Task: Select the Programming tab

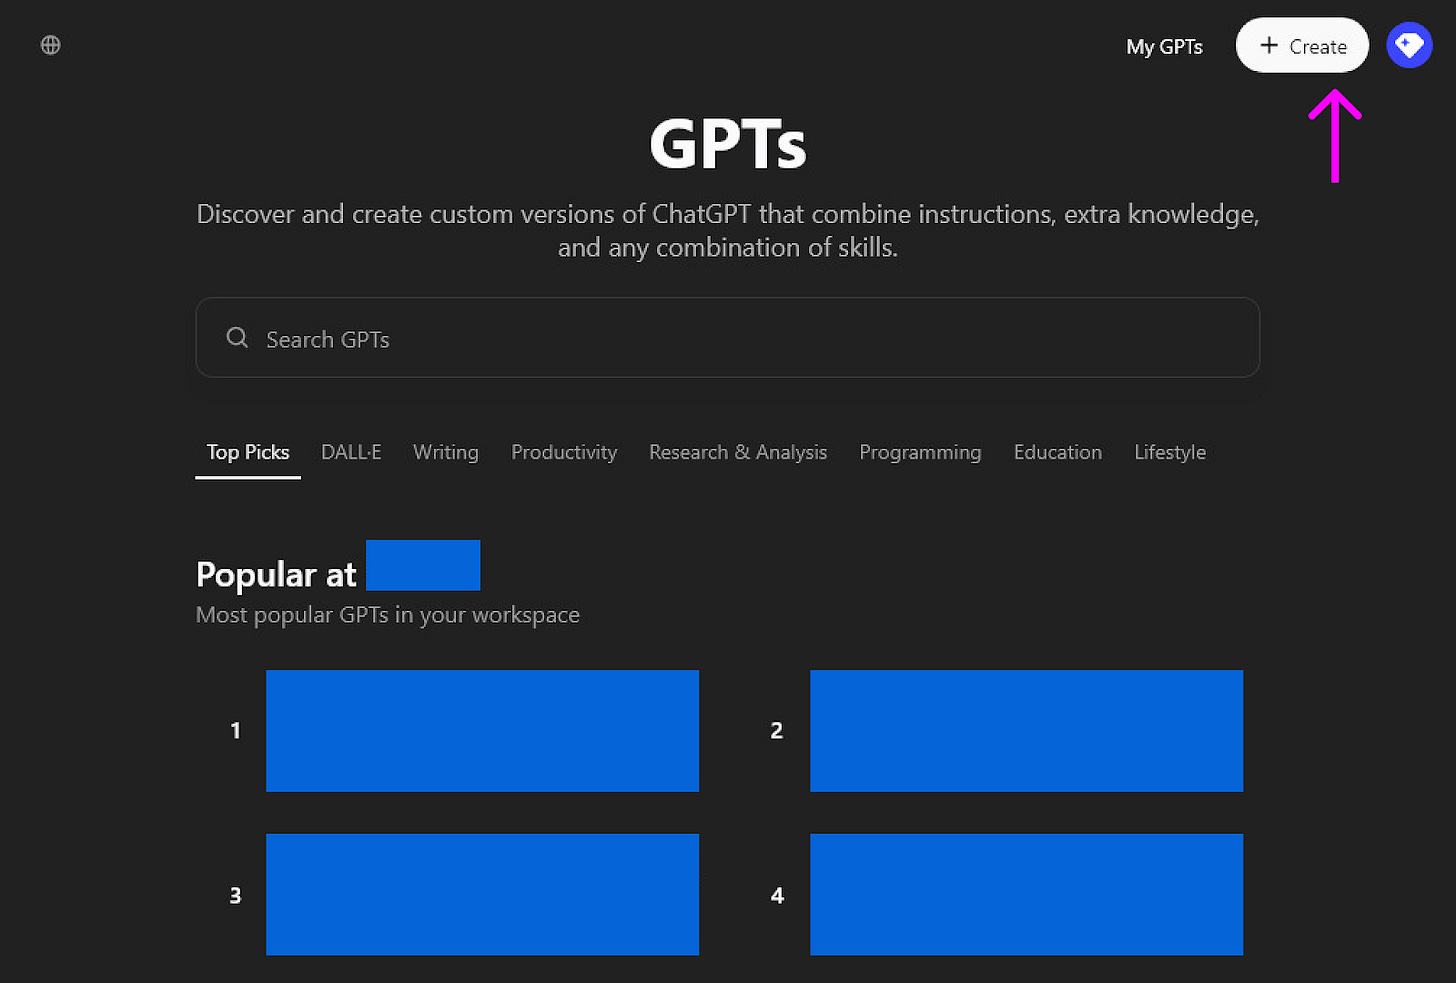Action: [x=920, y=452]
